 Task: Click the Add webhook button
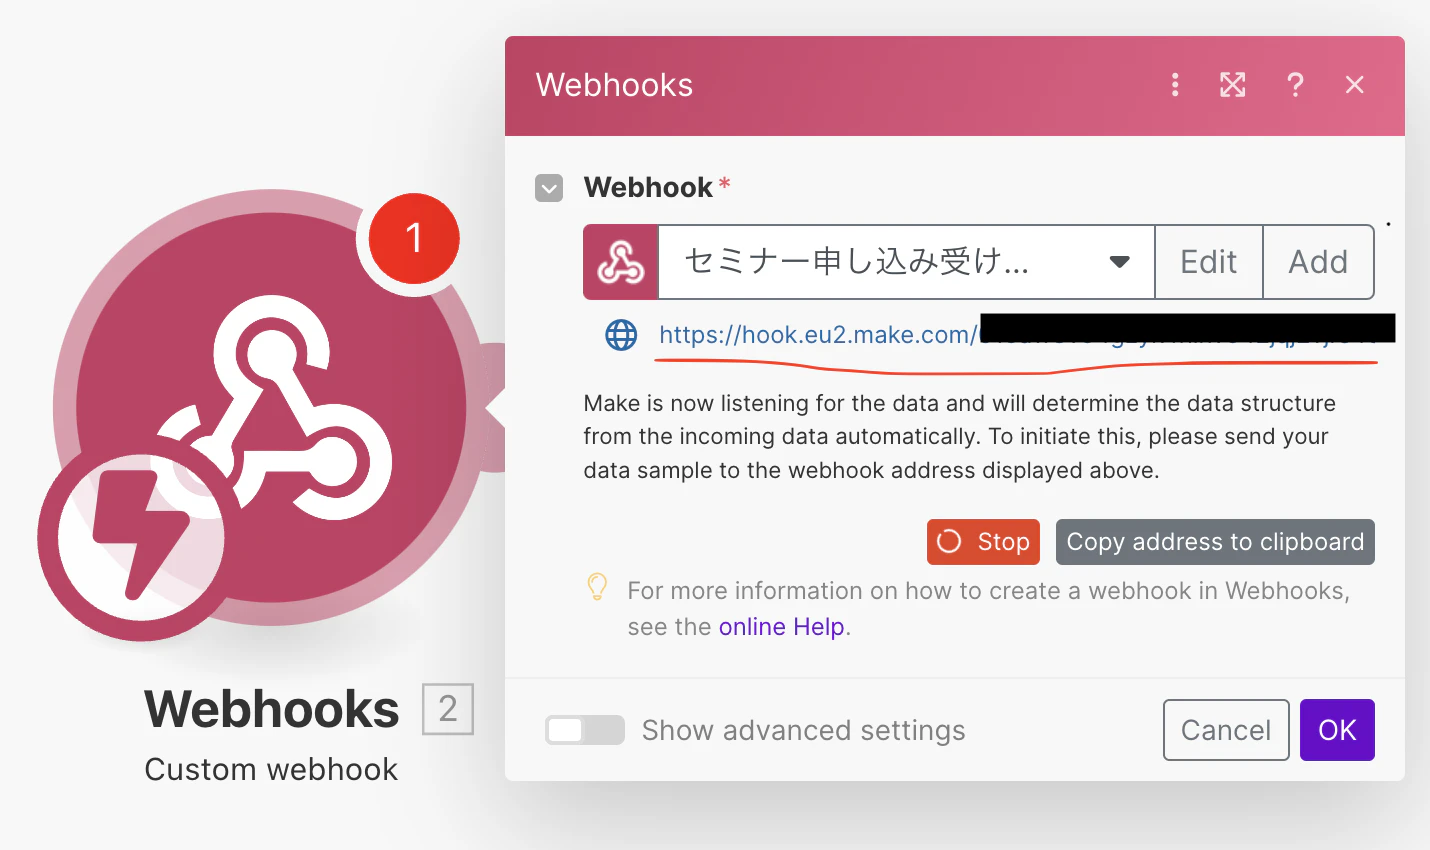pyautogui.click(x=1318, y=262)
